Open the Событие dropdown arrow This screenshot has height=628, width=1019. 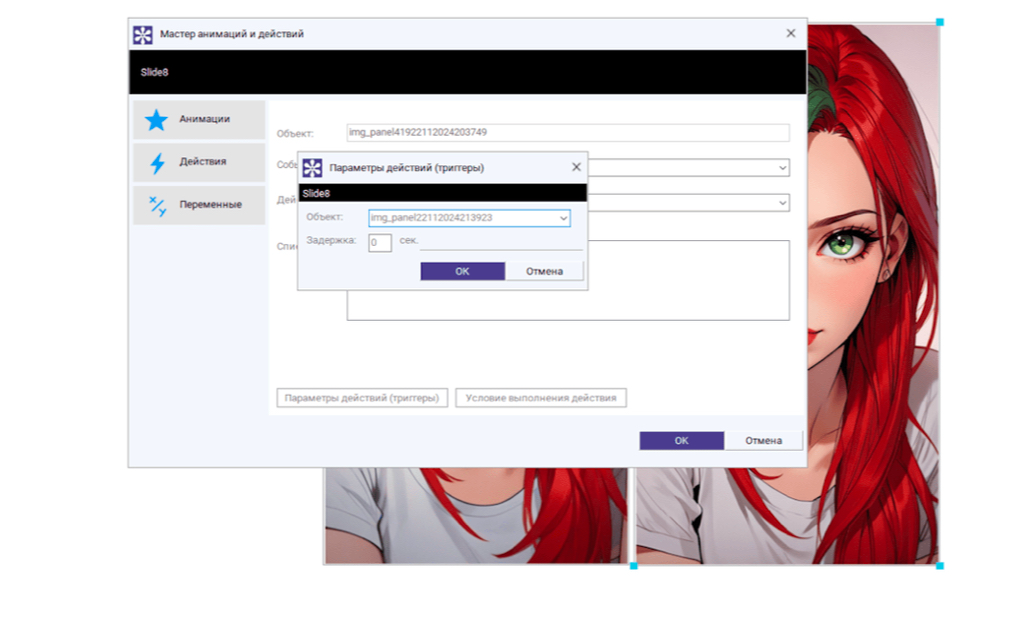click(x=782, y=168)
